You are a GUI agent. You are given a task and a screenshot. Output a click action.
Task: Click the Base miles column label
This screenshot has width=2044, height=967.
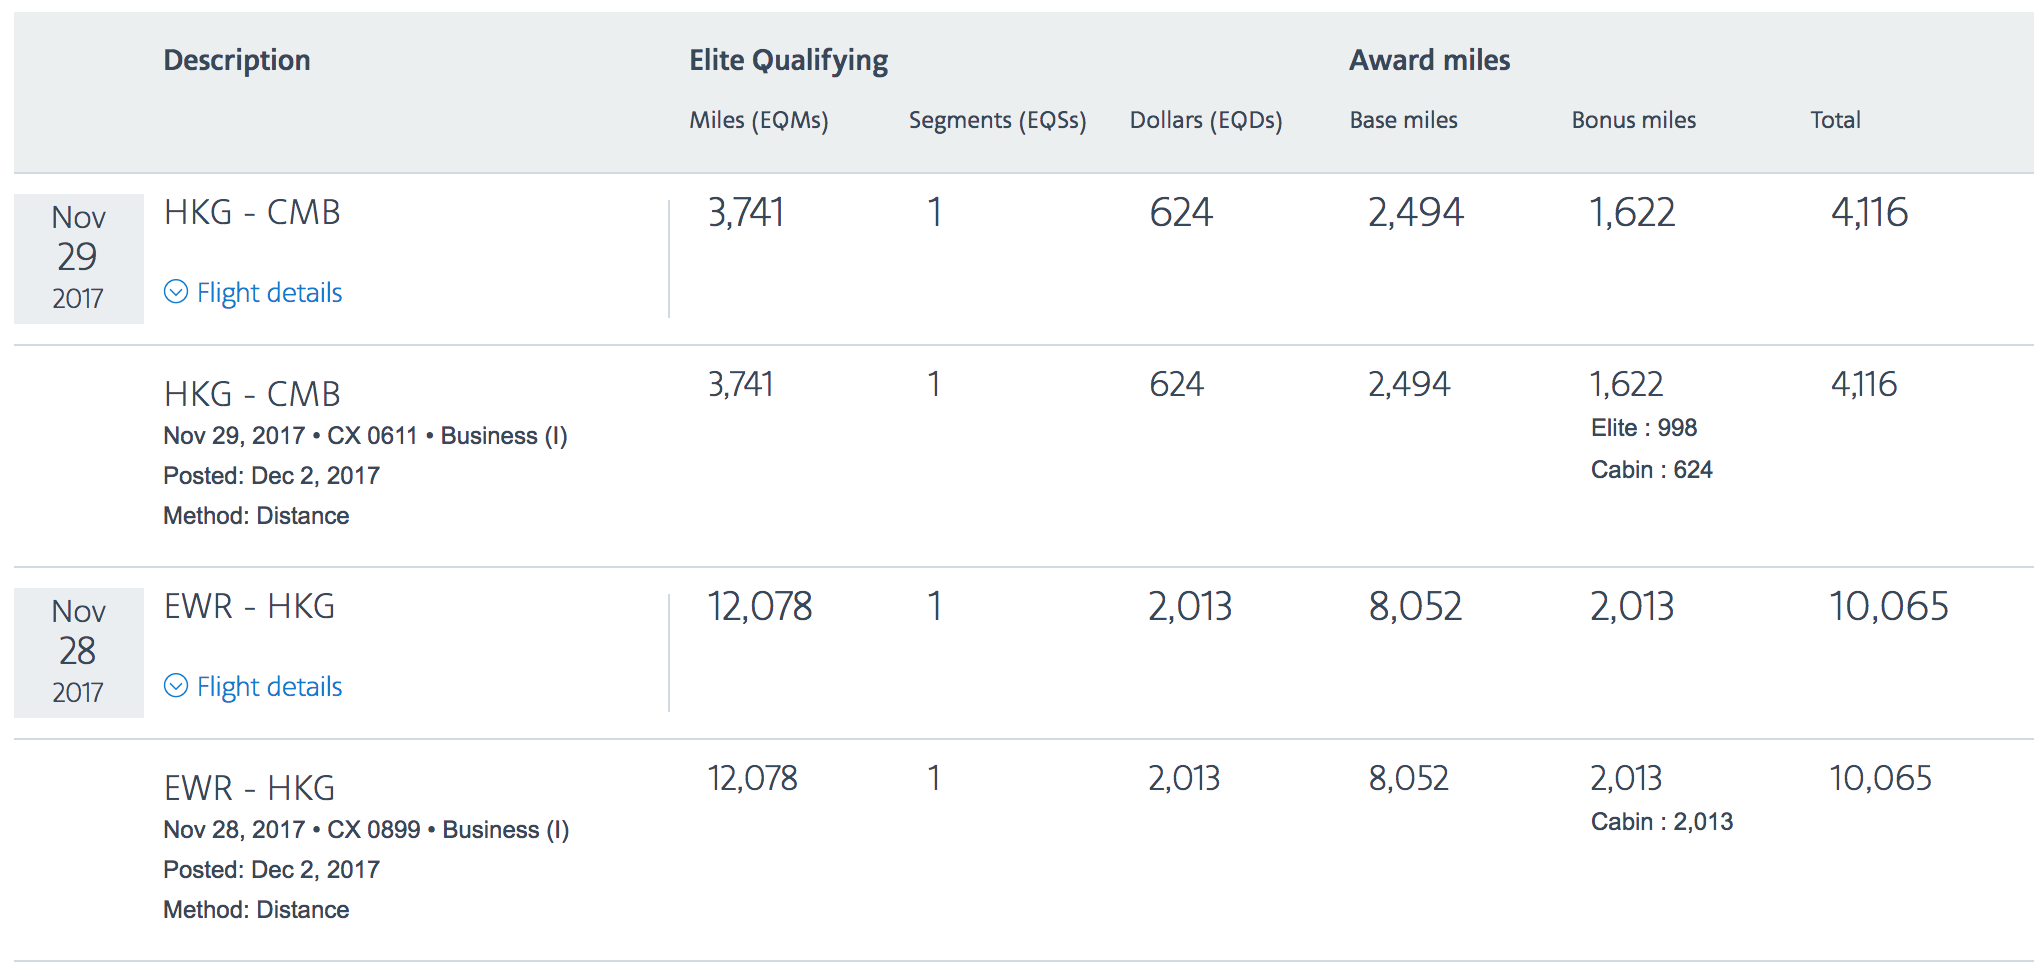click(1403, 120)
